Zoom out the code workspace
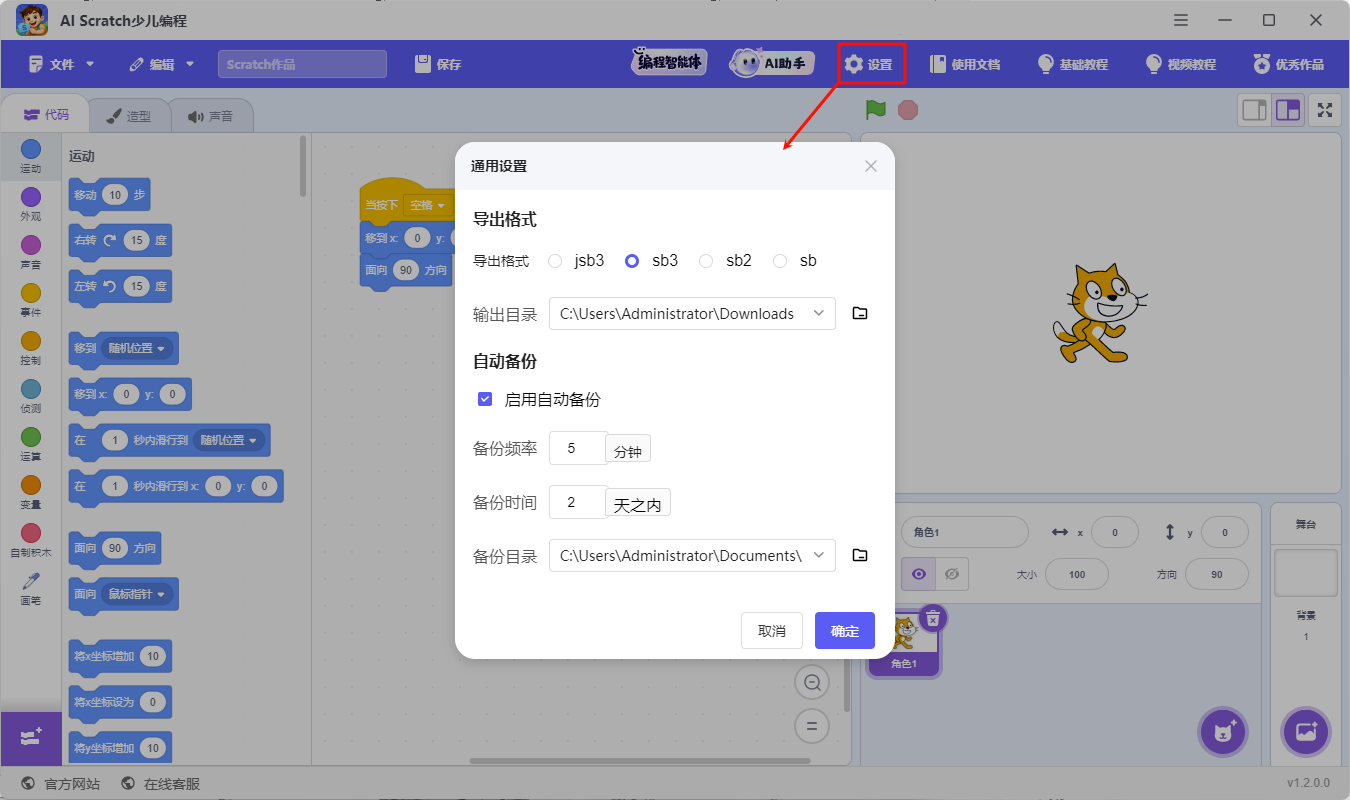Viewport: 1350px width, 800px height. [812, 683]
